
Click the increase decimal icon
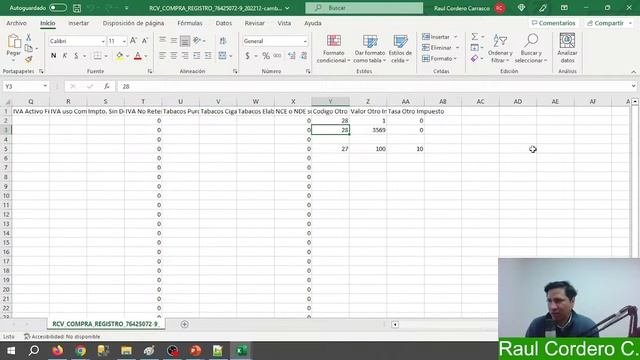(291, 56)
